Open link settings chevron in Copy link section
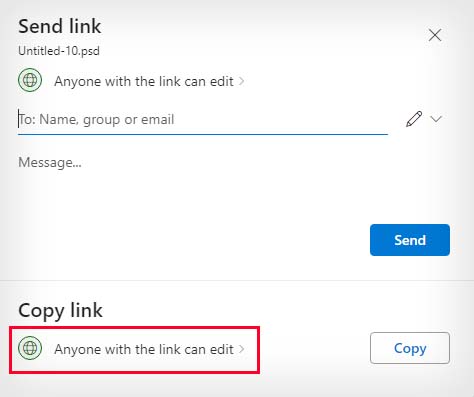 241,349
